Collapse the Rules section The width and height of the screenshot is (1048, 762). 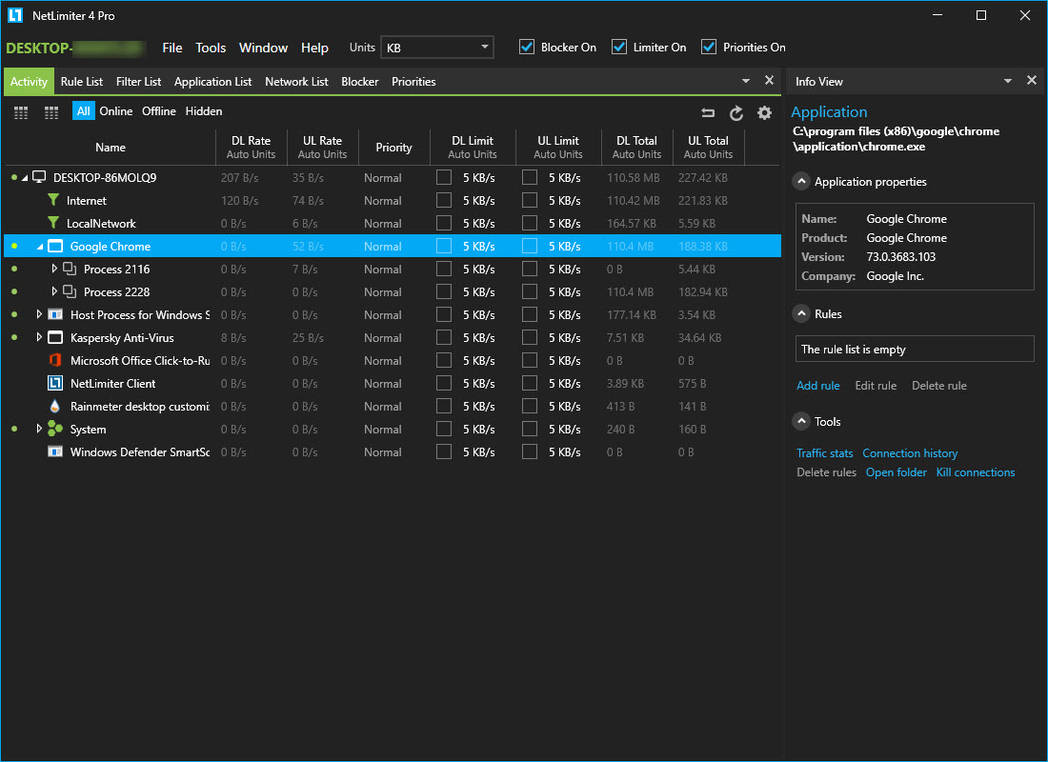click(x=801, y=313)
